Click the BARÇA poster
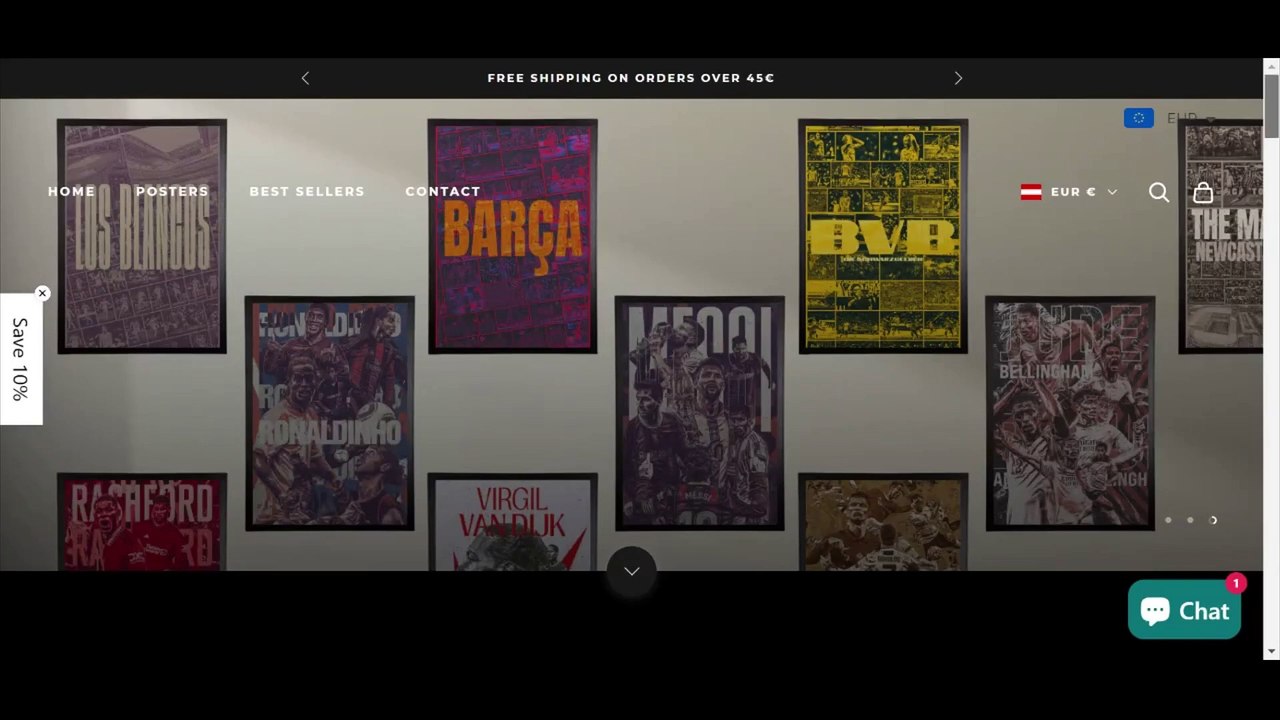The width and height of the screenshot is (1280, 720). tap(512, 236)
